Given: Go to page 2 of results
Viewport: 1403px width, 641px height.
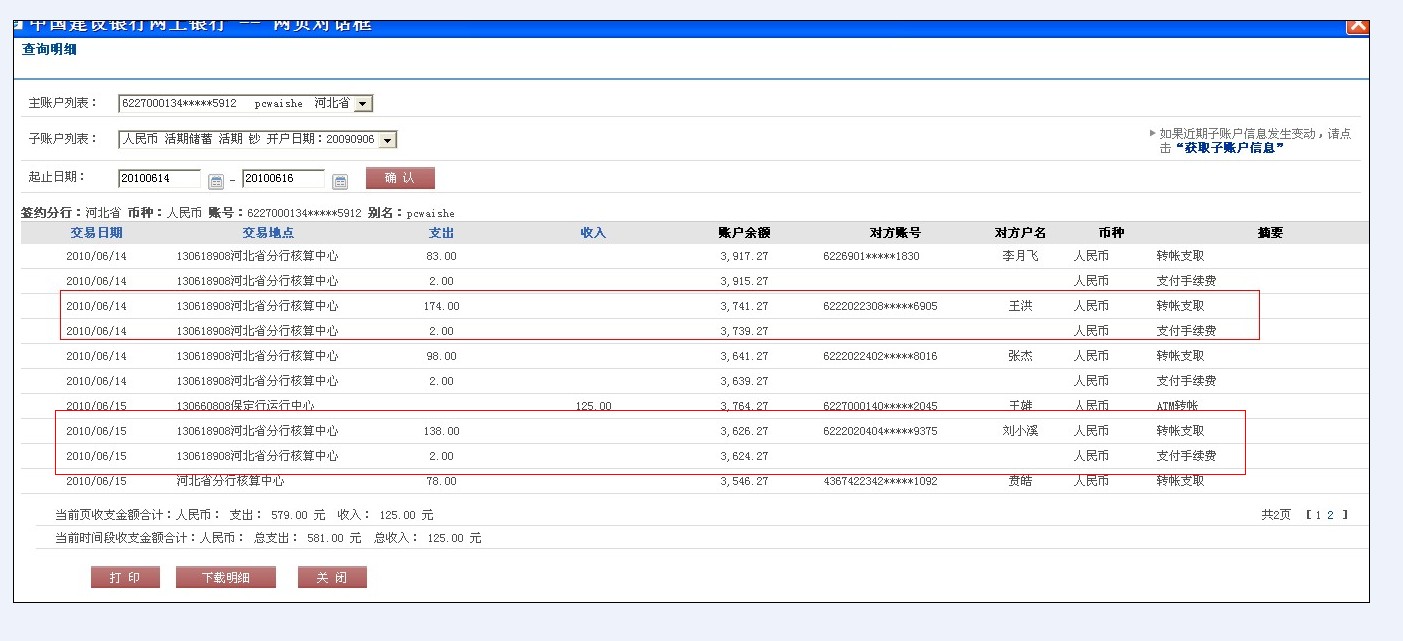Looking at the screenshot, I should tap(1330, 515).
